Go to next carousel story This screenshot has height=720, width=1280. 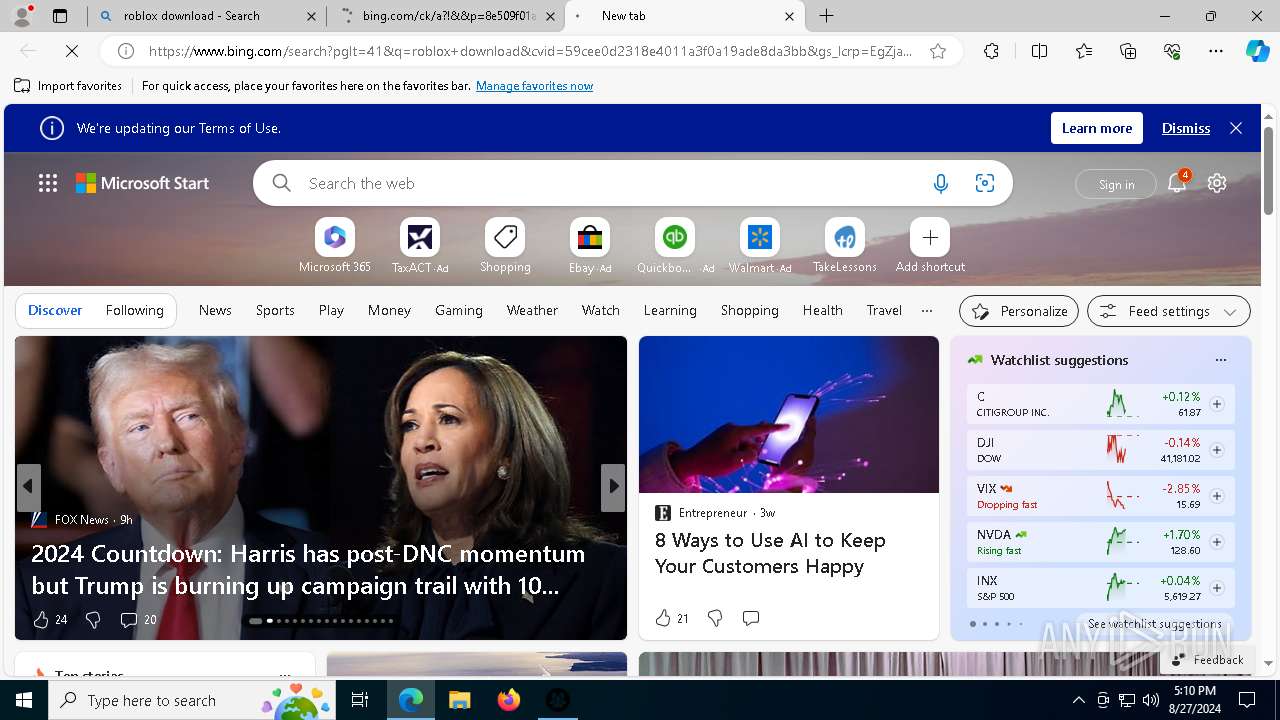tap(613, 486)
